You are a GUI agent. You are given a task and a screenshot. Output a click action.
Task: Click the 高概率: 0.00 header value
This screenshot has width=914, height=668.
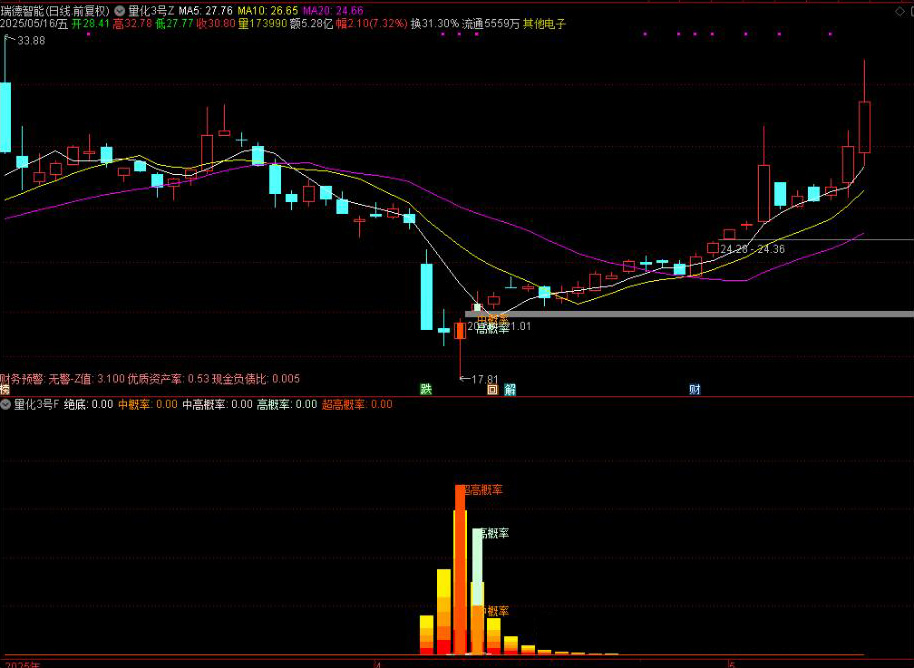(287, 404)
